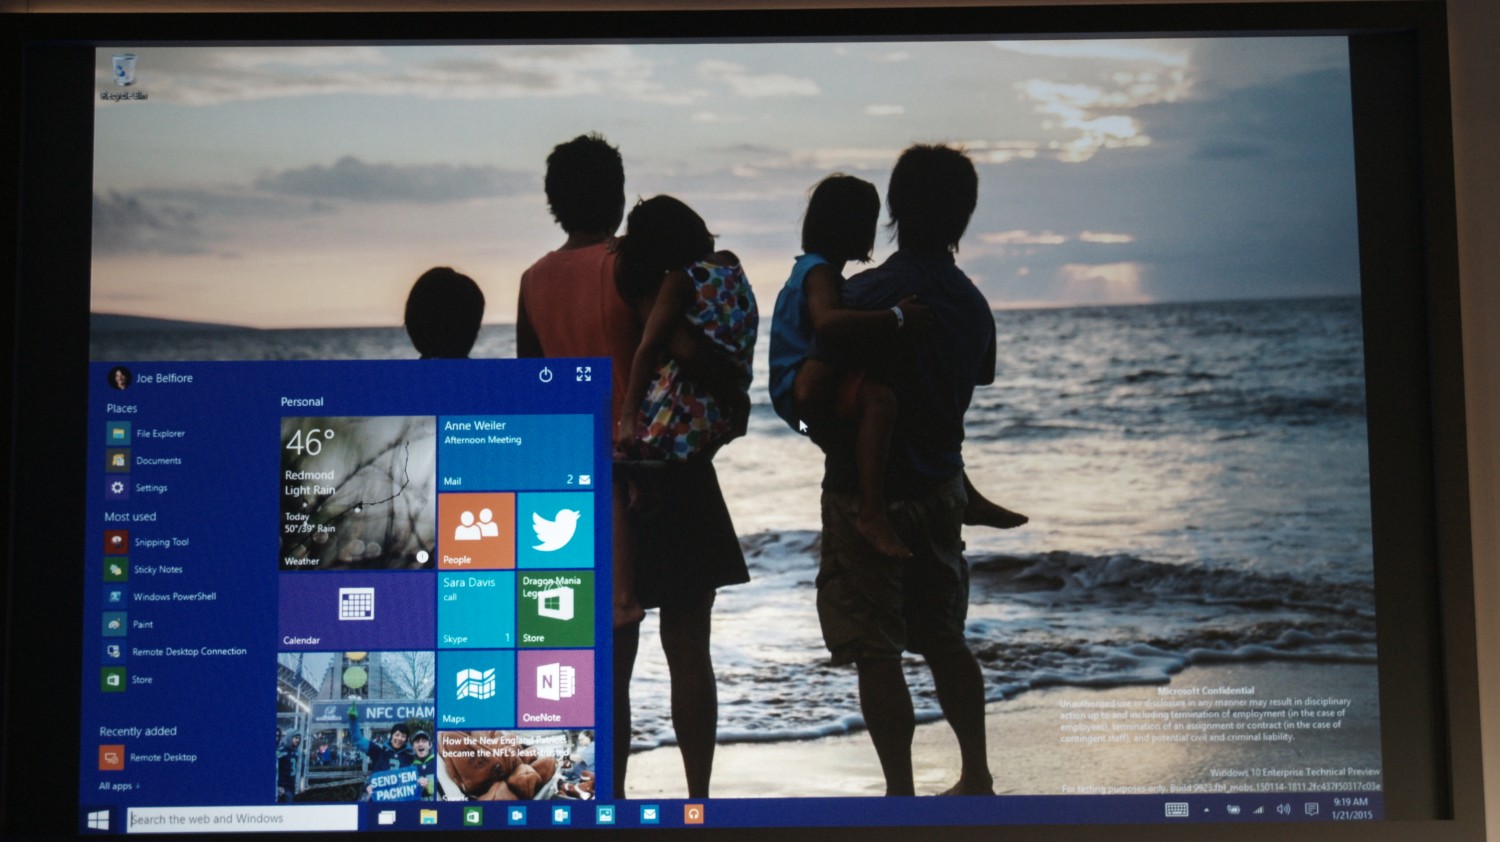Click the Search the web and Windows box

(x=242, y=819)
